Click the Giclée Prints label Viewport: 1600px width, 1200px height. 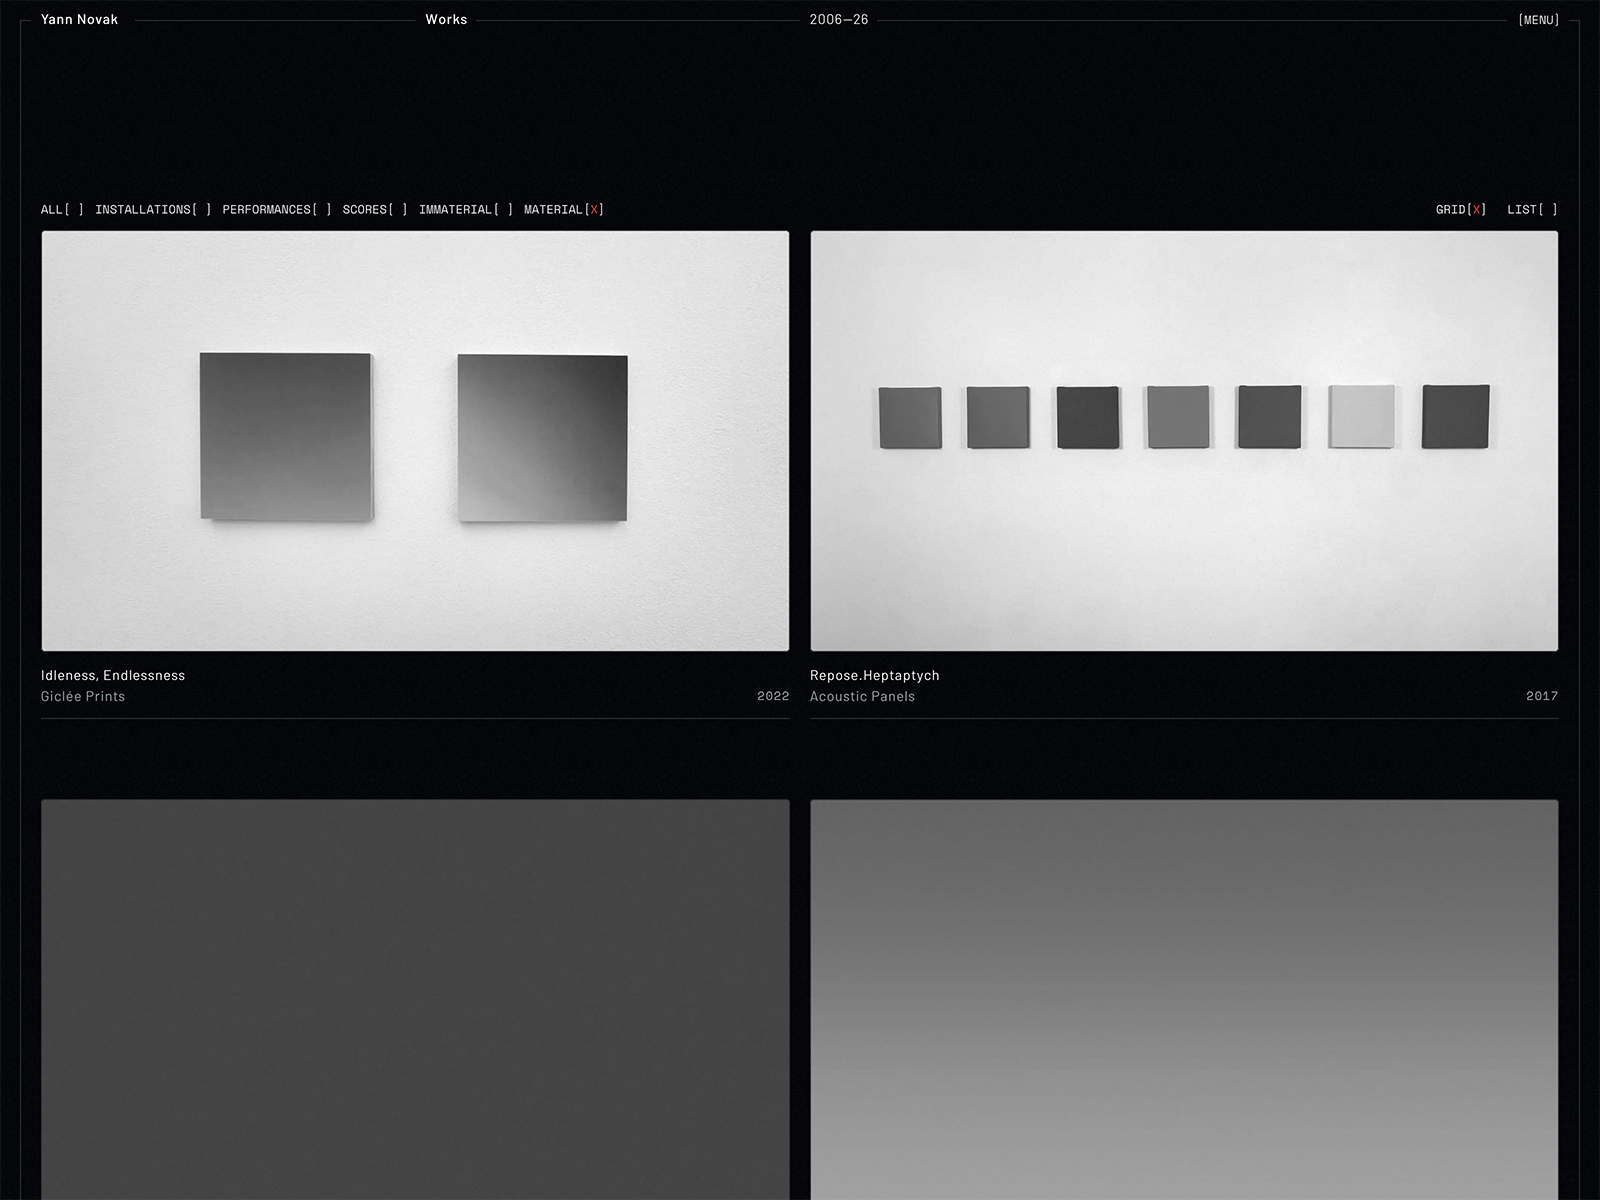click(x=83, y=697)
